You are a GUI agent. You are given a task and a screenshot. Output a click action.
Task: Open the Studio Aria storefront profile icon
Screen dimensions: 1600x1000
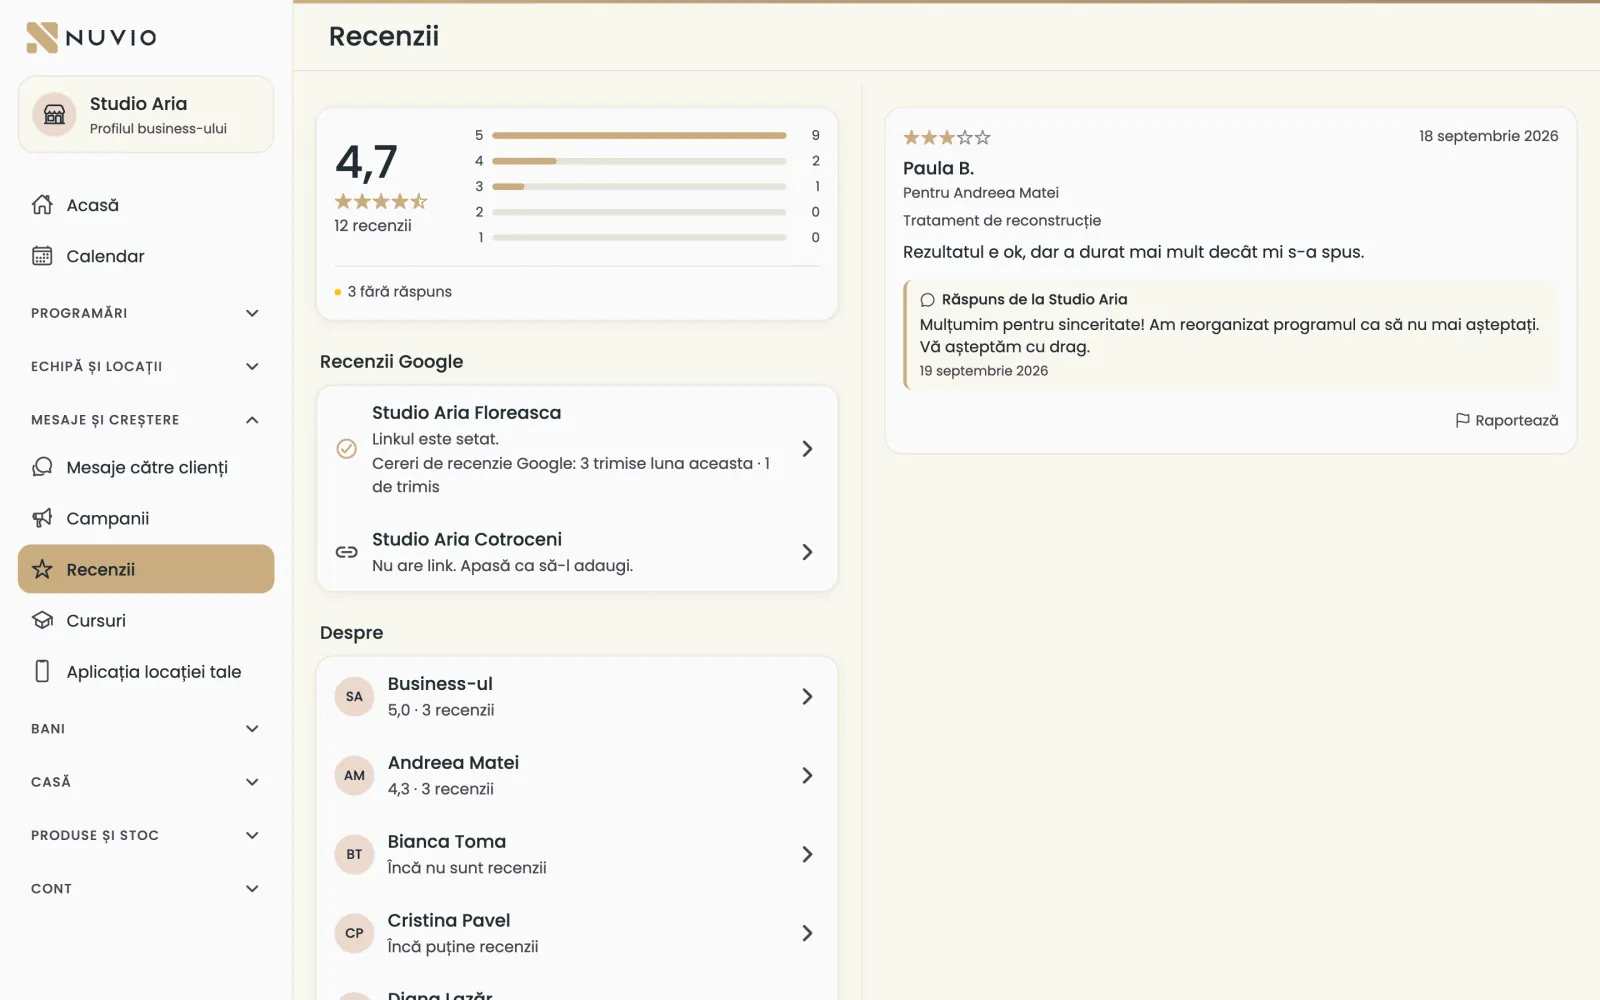click(x=54, y=115)
